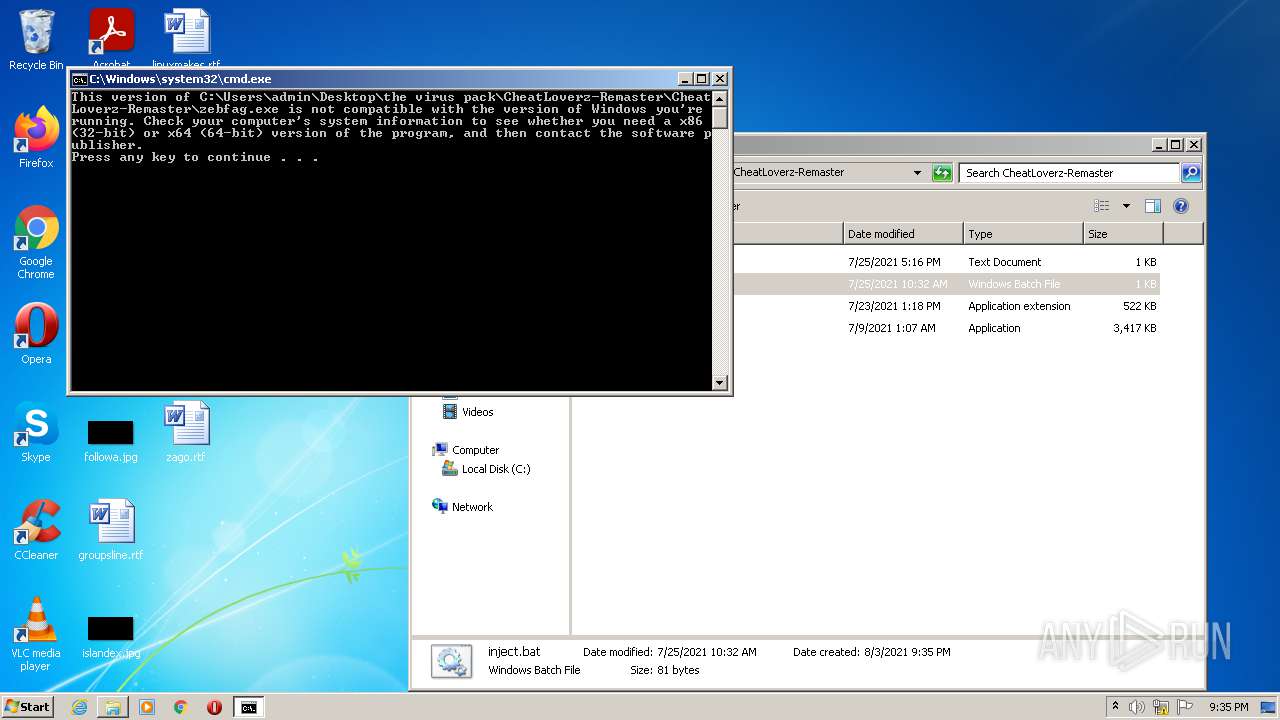Open Opera from the taskbar
The height and width of the screenshot is (720, 1280).
tap(214, 707)
